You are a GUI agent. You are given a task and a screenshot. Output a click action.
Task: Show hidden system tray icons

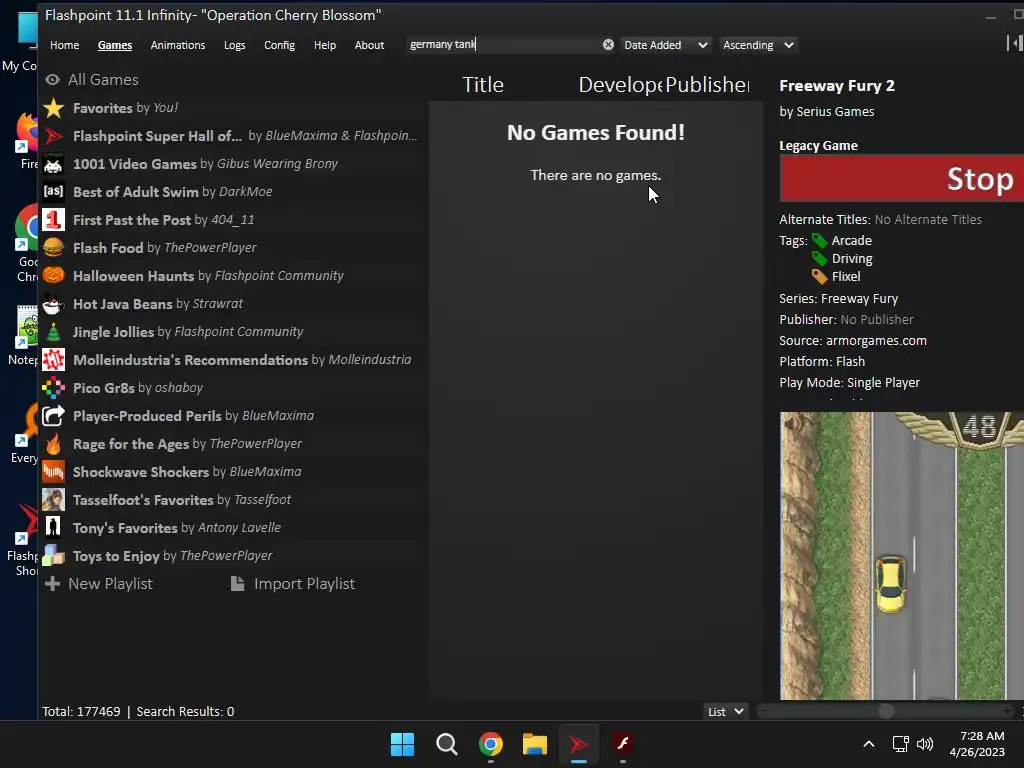pos(869,744)
